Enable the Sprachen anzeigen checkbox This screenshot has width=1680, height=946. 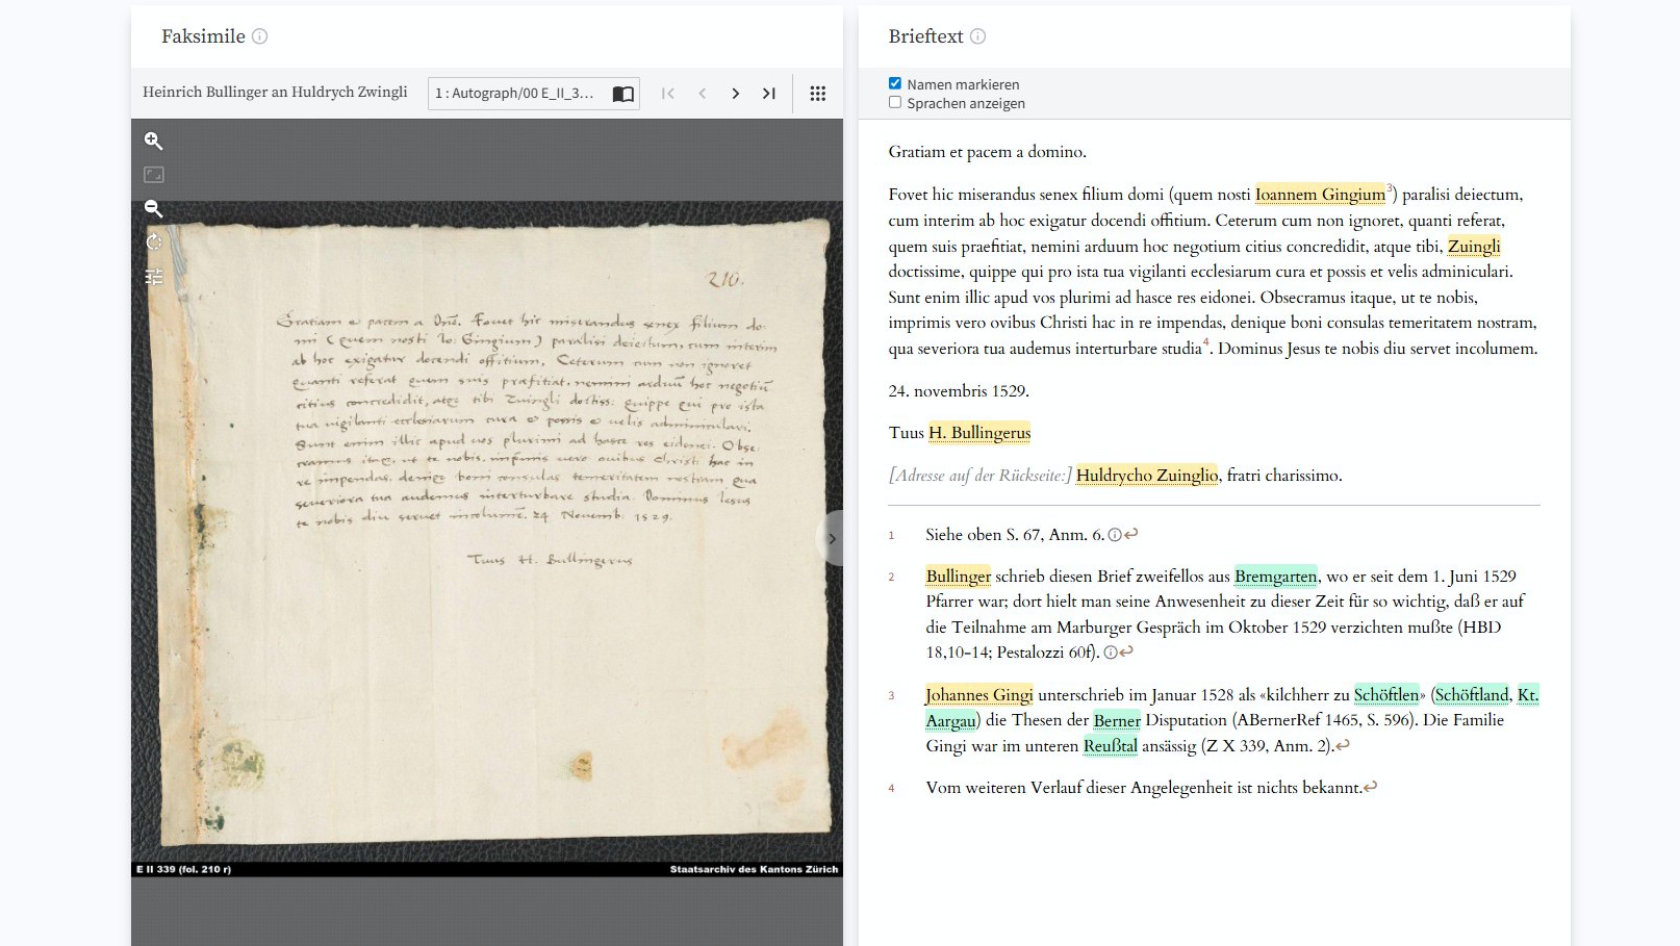[x=895, y=102]
